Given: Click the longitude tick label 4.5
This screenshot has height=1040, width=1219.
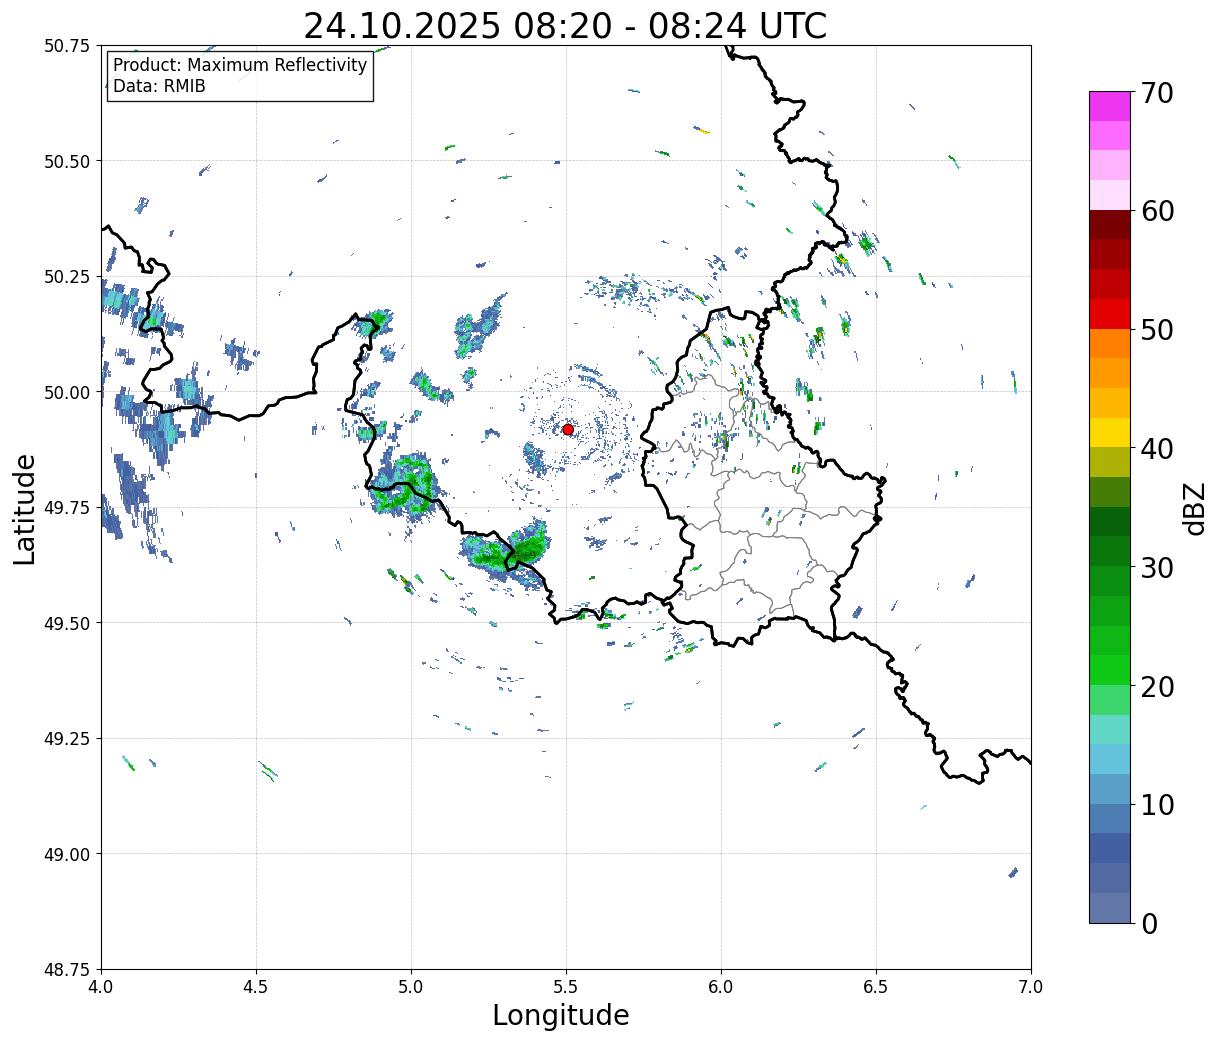Looking at the screenshot, I should coord(256,987).
